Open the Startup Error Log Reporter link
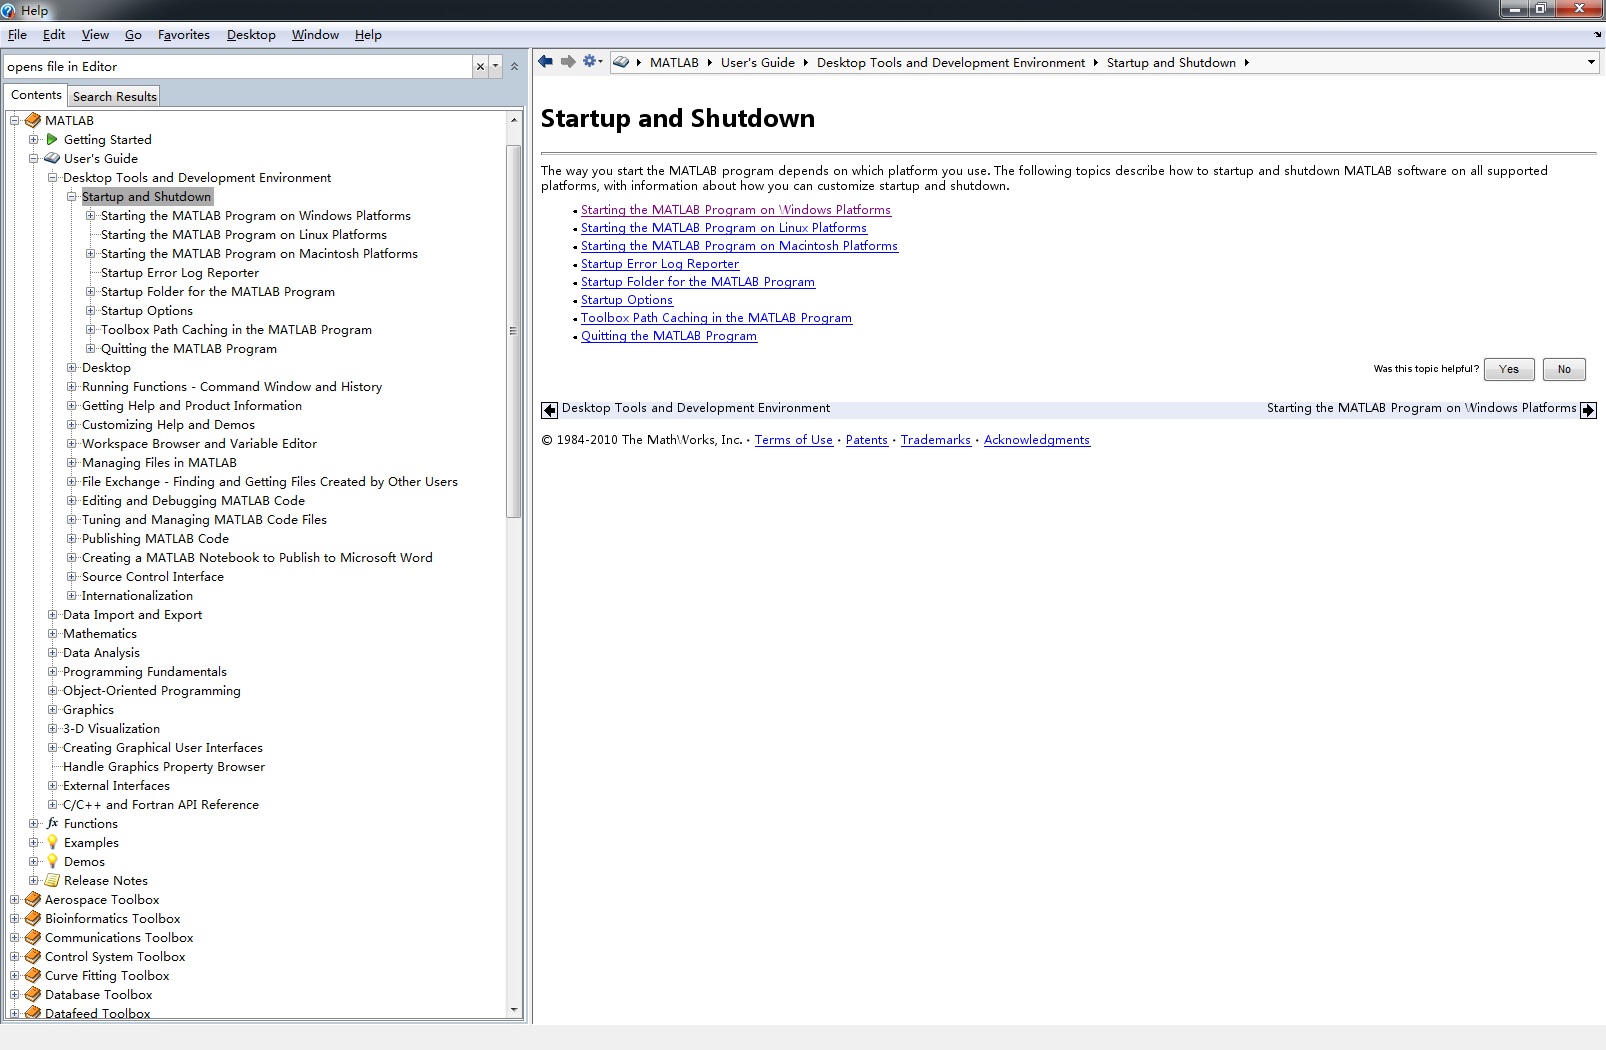 tap(660, 264)
